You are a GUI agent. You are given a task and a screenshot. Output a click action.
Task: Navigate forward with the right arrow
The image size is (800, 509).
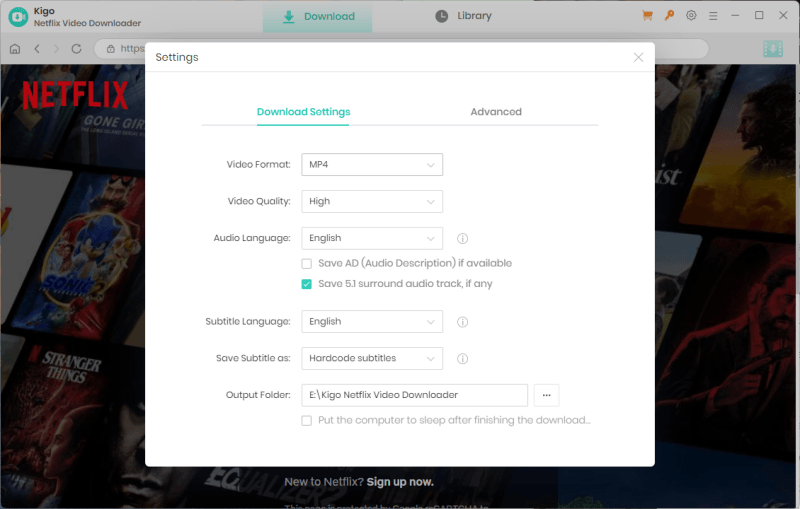pyautogui.click(x=56, y=49)
